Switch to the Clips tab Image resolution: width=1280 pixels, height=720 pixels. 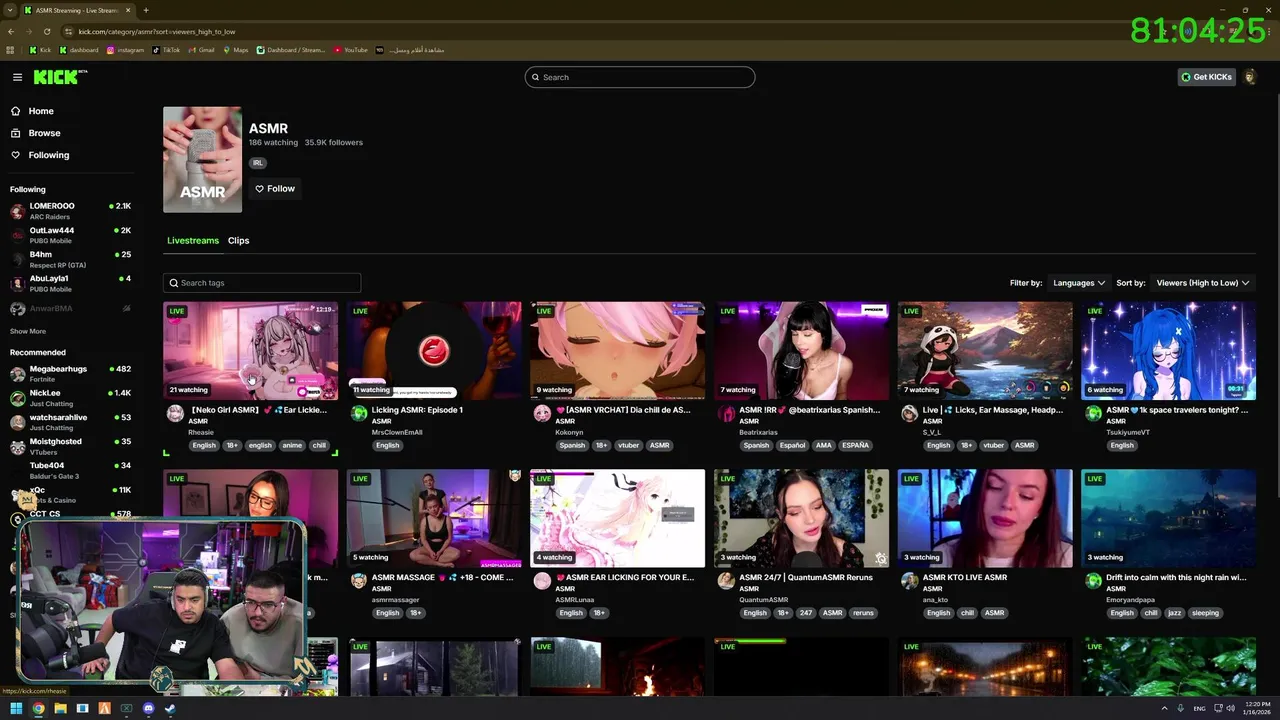[238, 240]
